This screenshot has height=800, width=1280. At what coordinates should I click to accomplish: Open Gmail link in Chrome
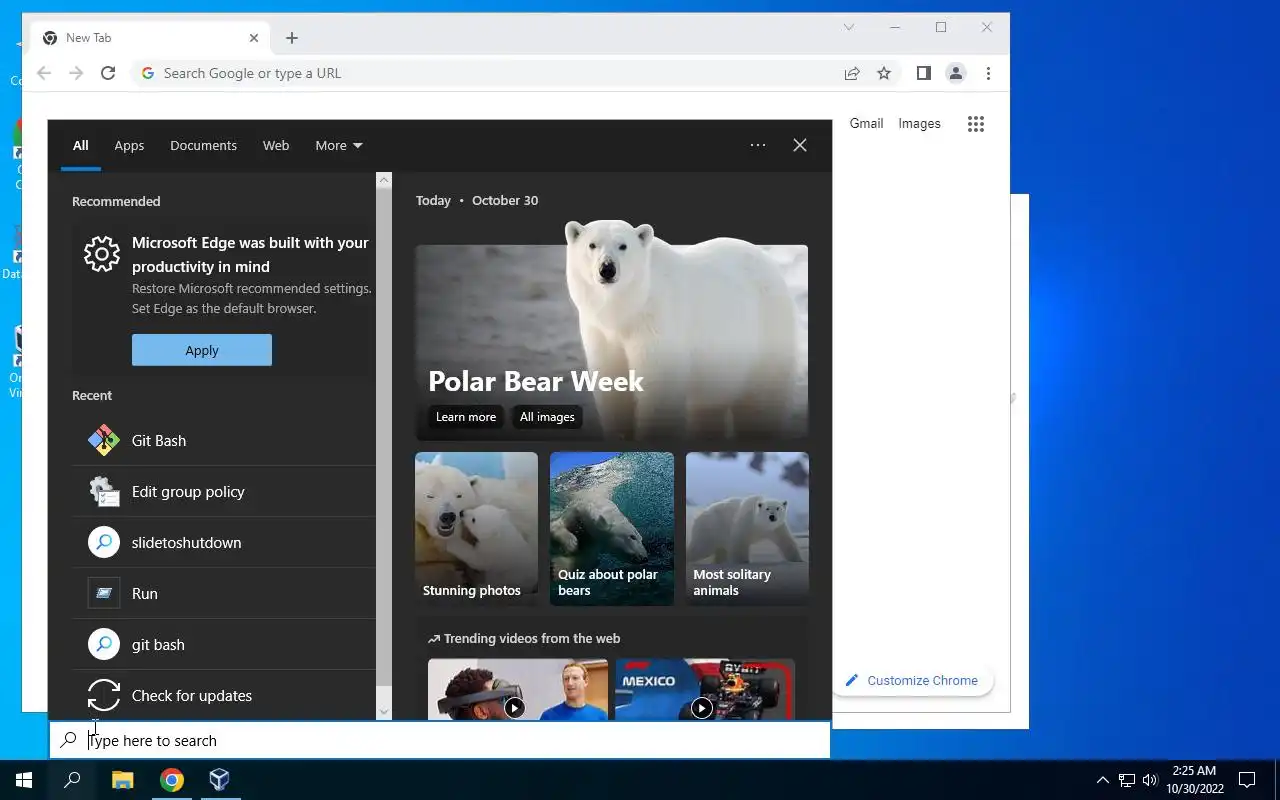(866, 124)
